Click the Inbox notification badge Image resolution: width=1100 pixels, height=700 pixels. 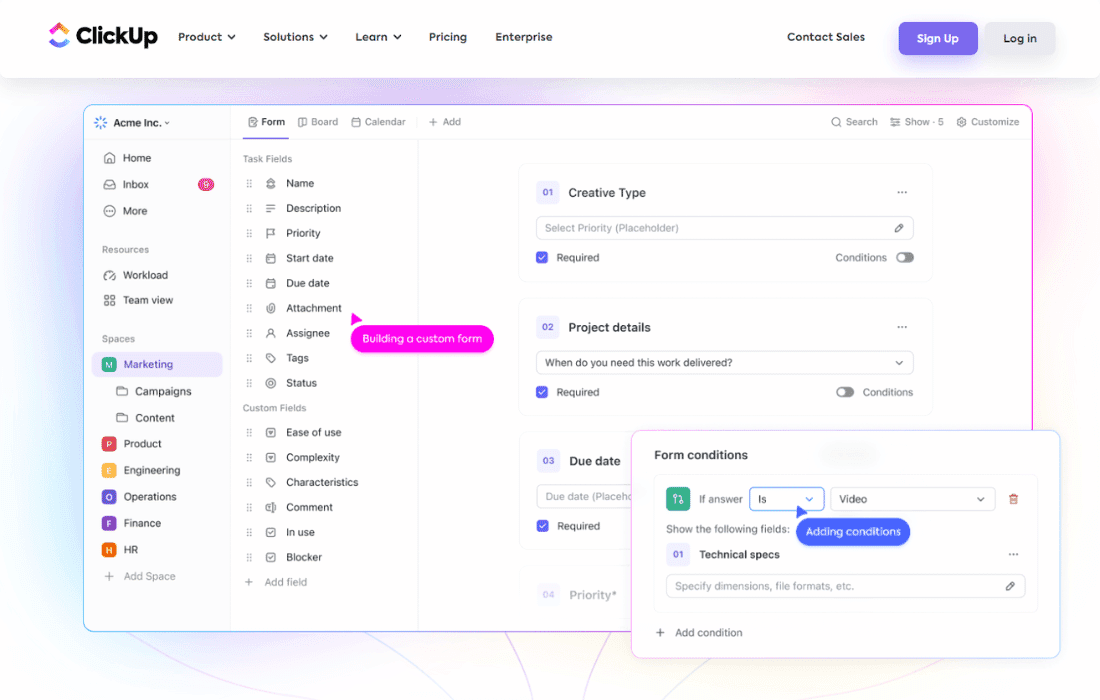coord(206,184)
